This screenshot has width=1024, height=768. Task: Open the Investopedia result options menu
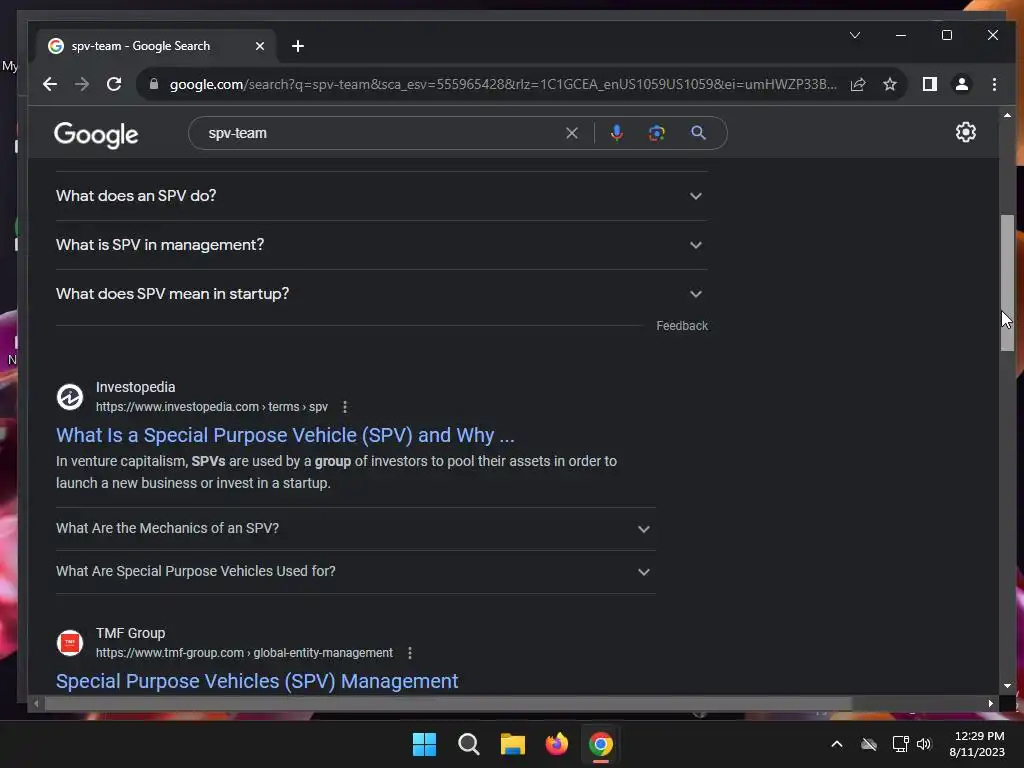coord(345,407)
